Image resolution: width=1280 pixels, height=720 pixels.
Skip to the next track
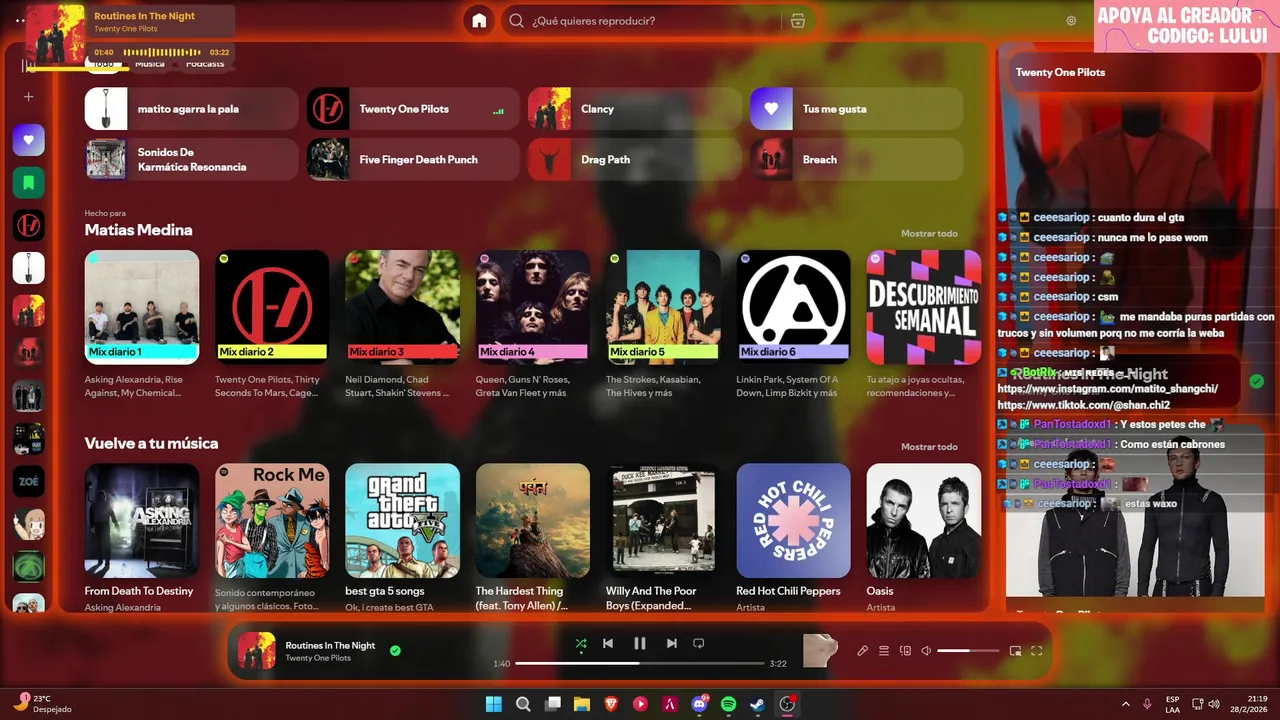coord(672,644)
